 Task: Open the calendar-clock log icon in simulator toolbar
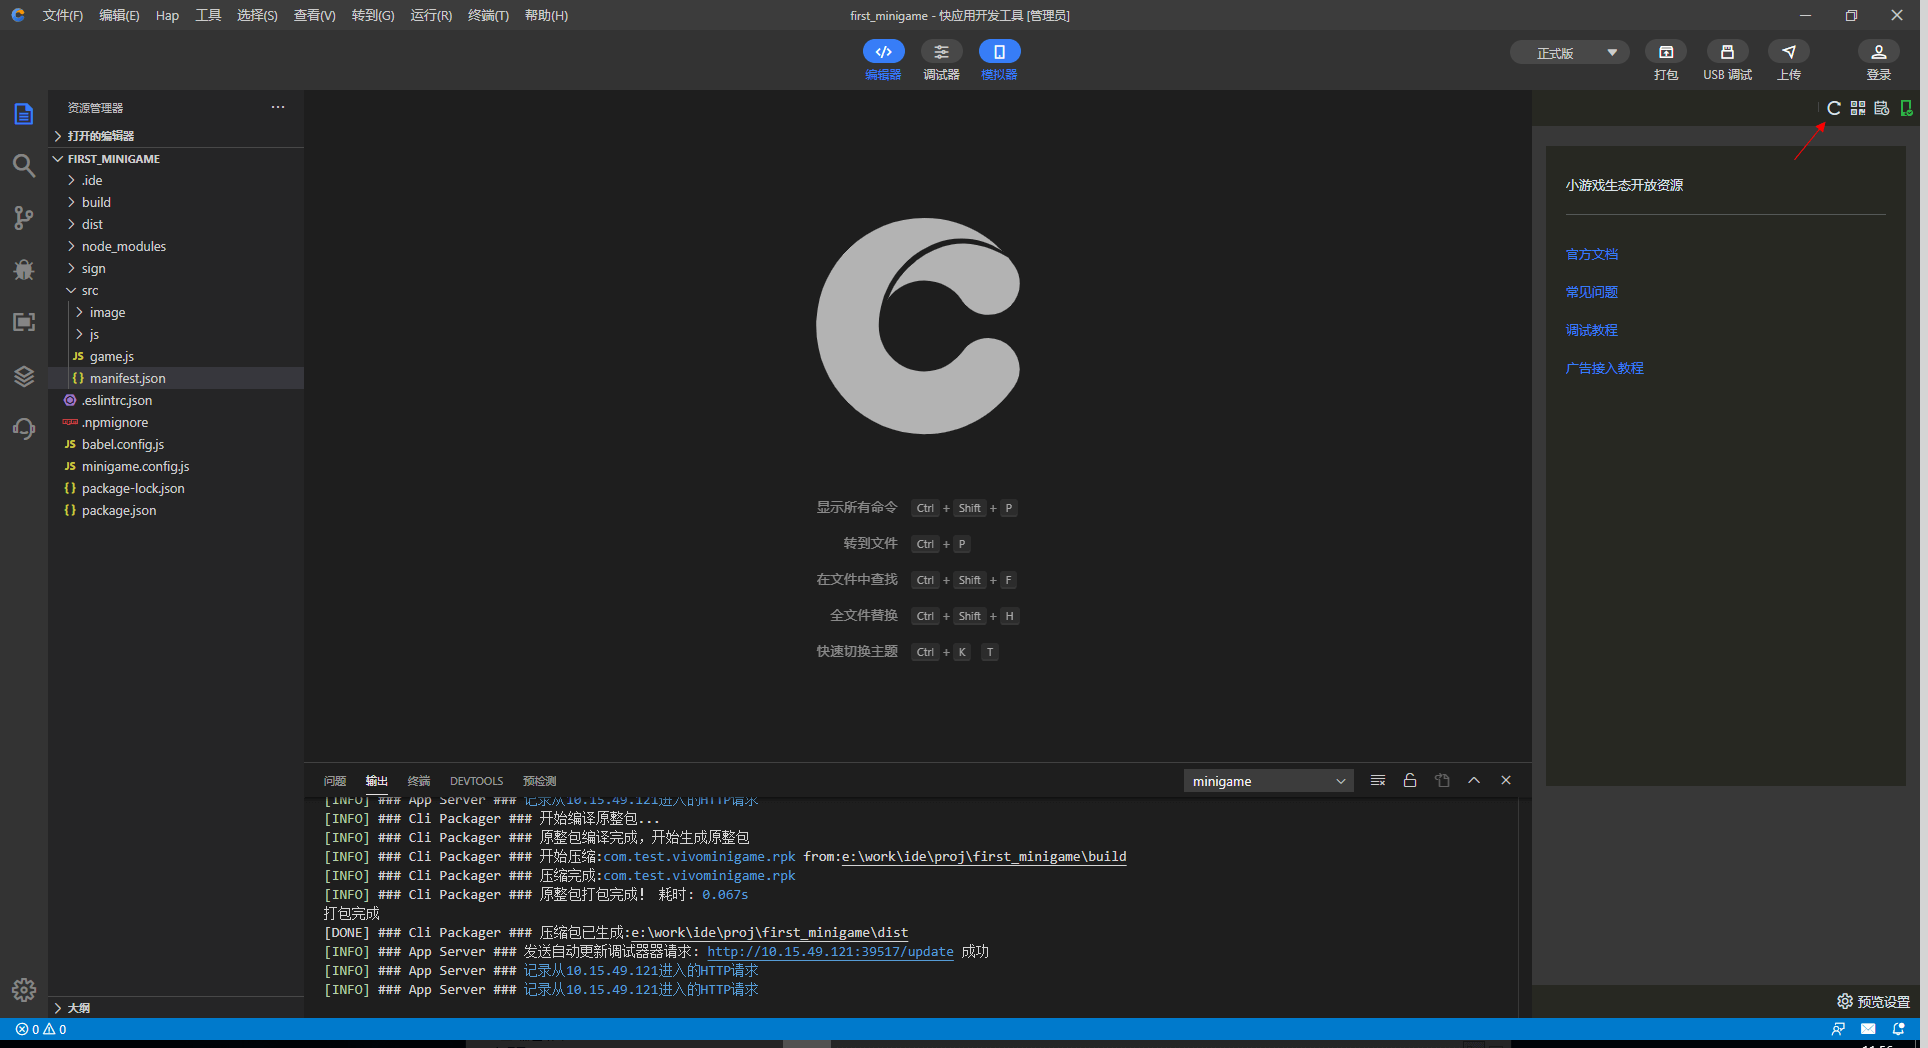(1882, 108)
